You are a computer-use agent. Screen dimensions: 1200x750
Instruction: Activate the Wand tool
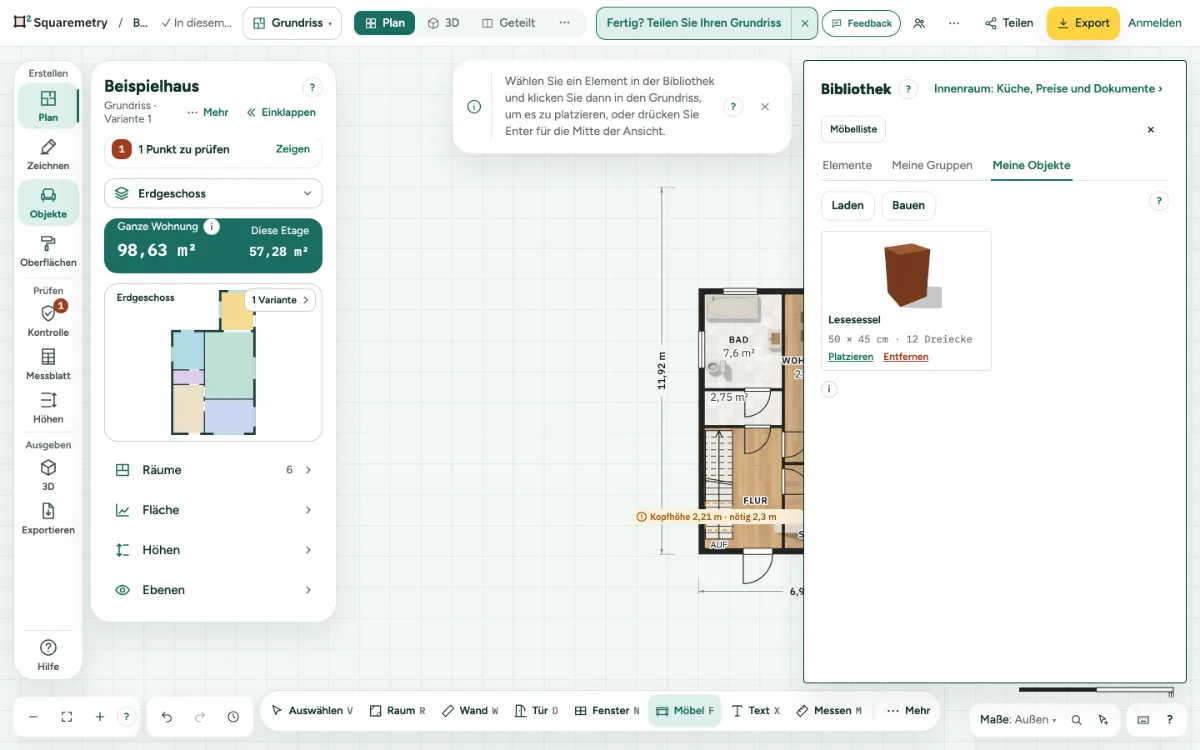pos(470,711)
